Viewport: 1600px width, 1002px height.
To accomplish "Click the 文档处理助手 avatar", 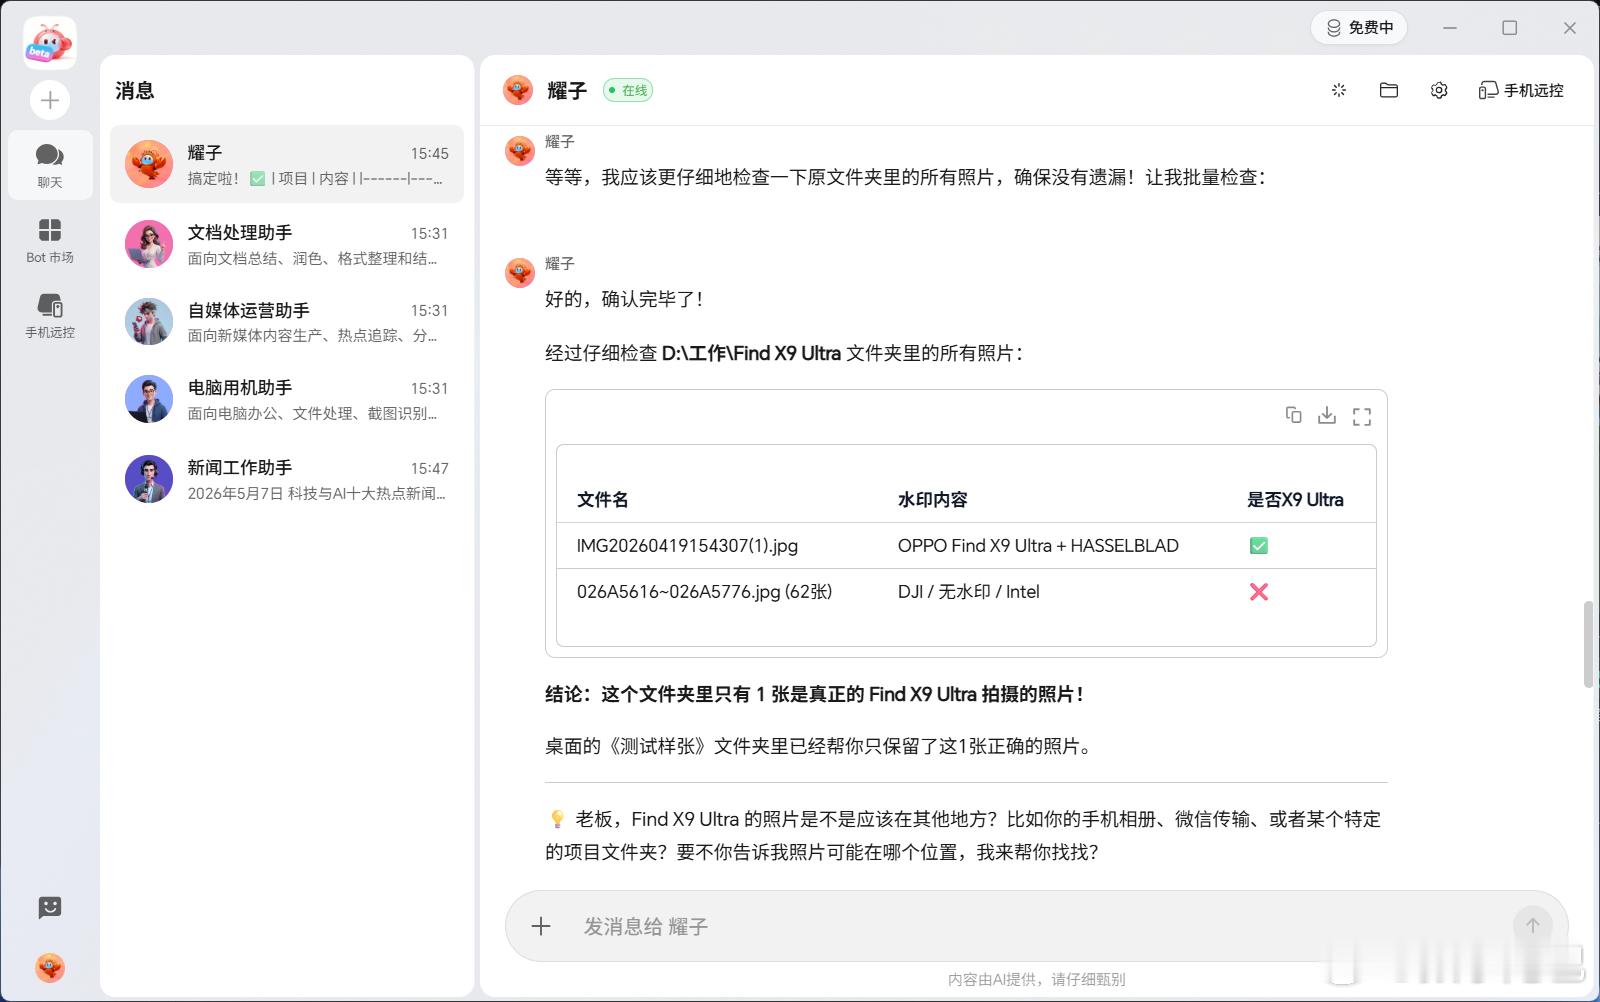I will (x=149, y=244).
